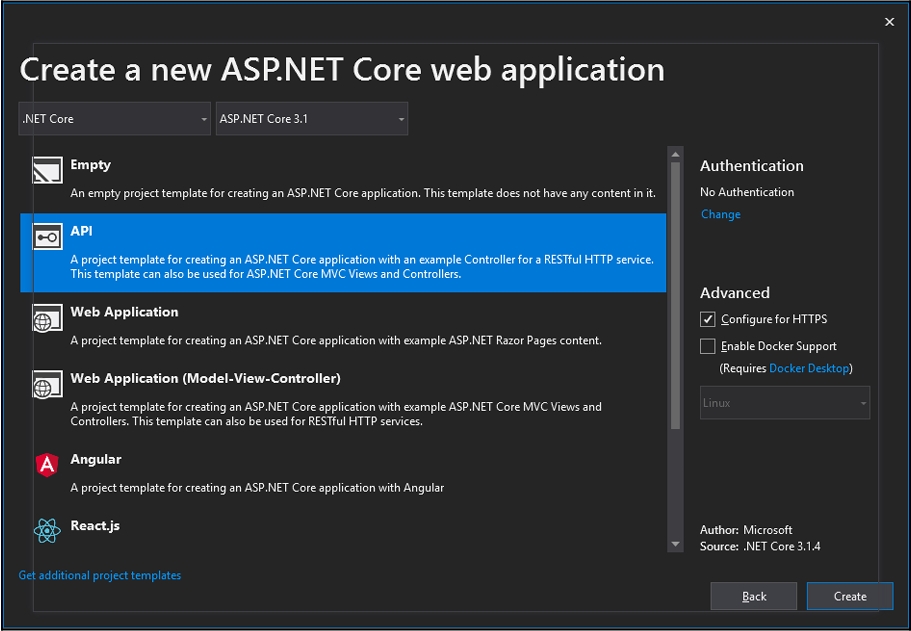Image resolution: width=911 pixels, height=631 pixels.
Task: Click the API template key icon
Action: click(x=47, y=238)
